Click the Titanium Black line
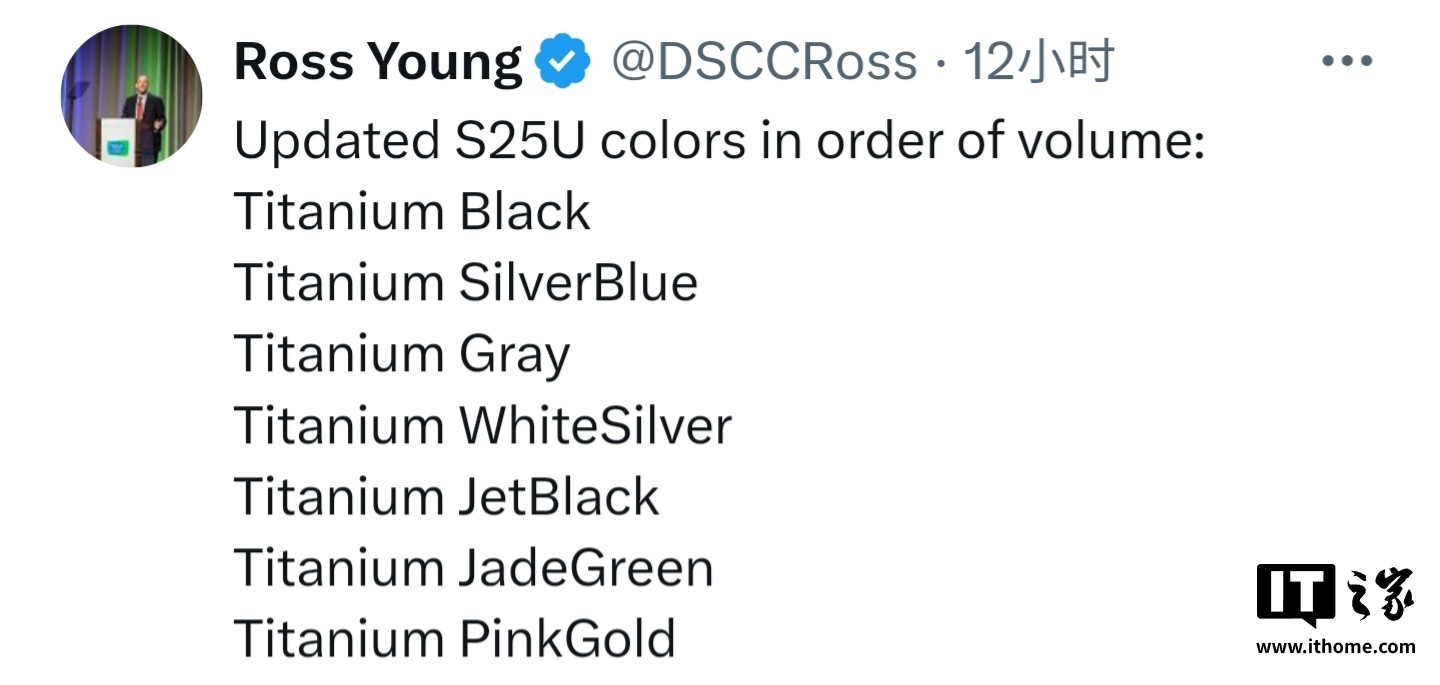The height and width of the screenshot is (685, 1440). pyautogui.click(x=412, y=212)
